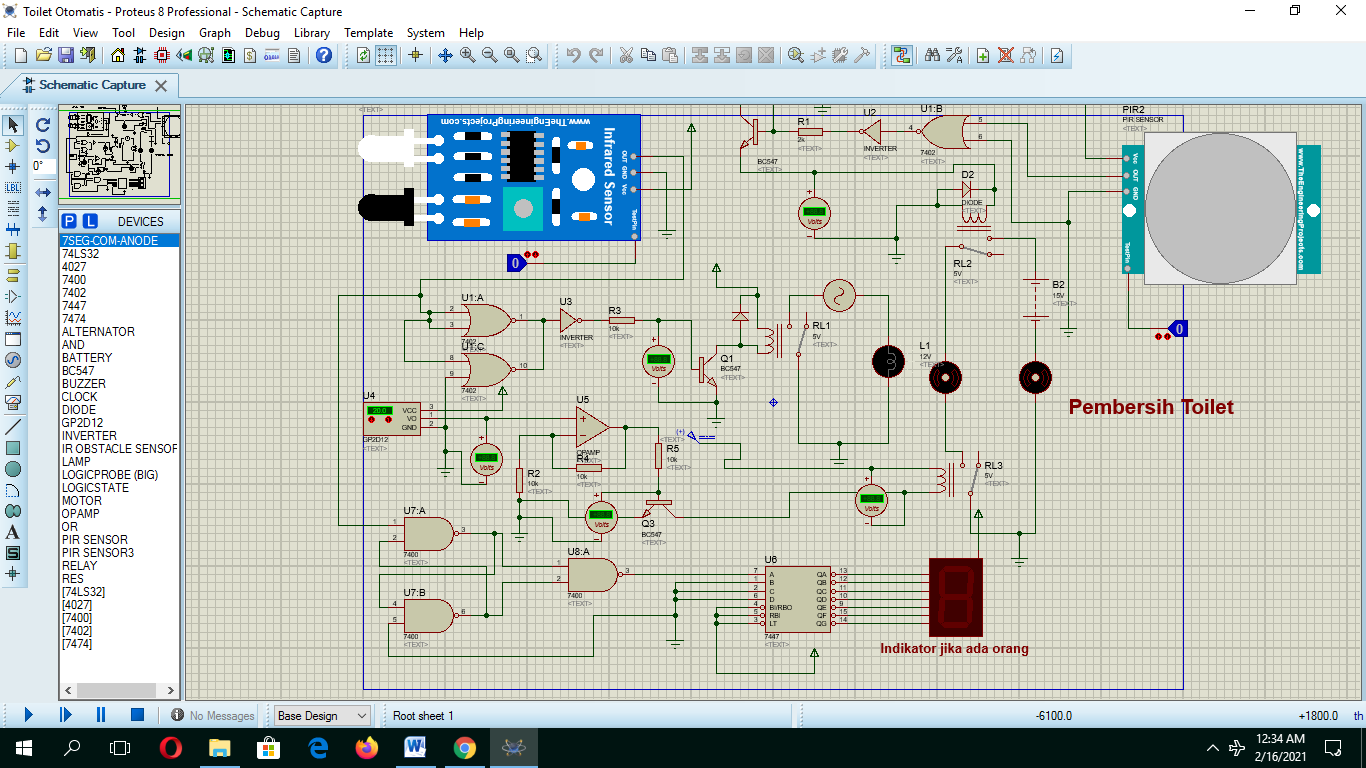The image size is (1366, 768).
Task: Open the Base Design variant dropdown
Action: [x=322, y=716]
